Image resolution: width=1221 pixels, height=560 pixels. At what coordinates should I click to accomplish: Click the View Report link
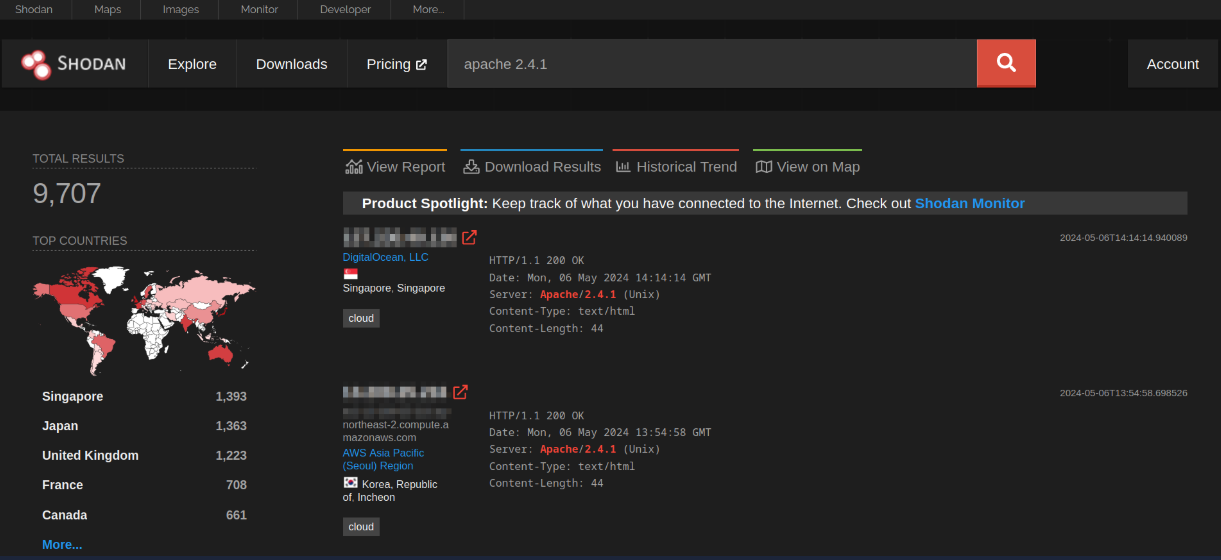395,167
